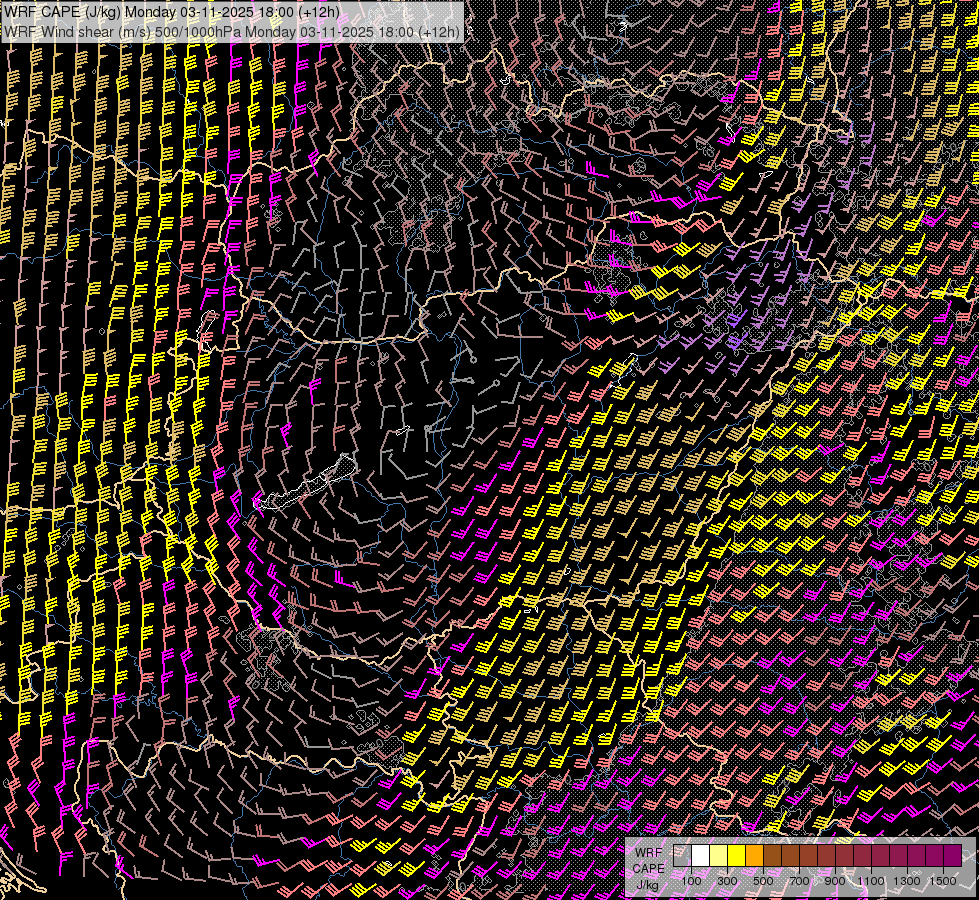Select the 1500 maximum legend label
Image resolution: width=979 pixels, height=900 pixels.
(x=943, y=881)
